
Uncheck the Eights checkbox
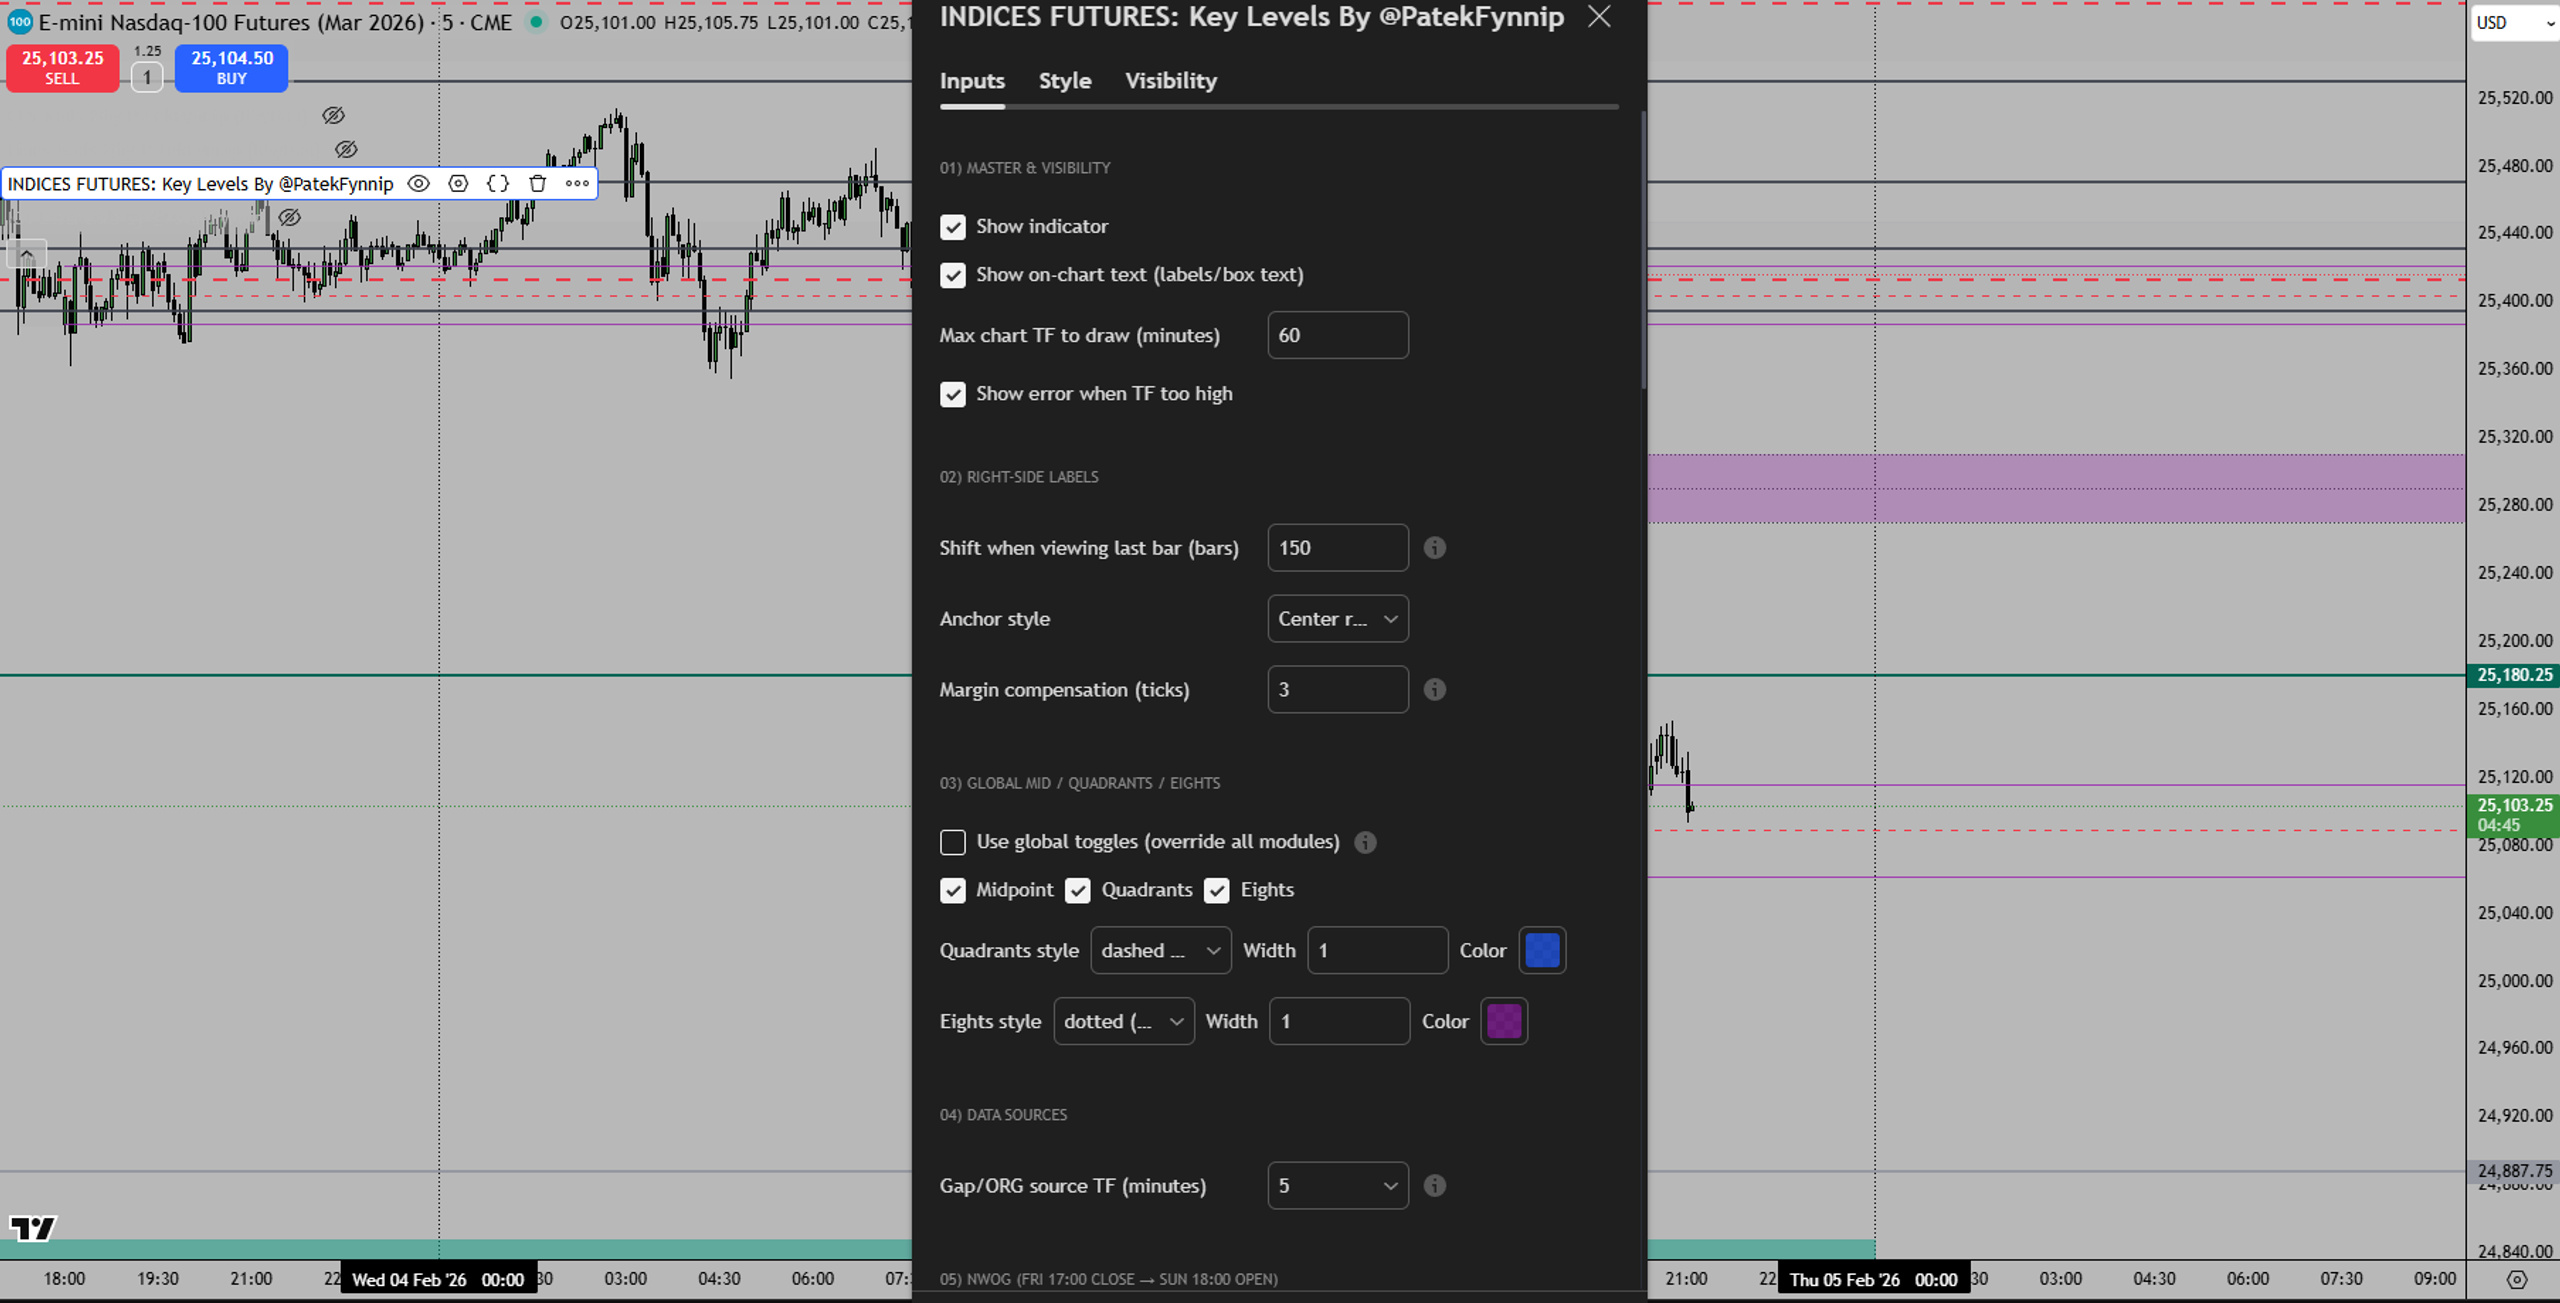click(x=1216, y=890)
